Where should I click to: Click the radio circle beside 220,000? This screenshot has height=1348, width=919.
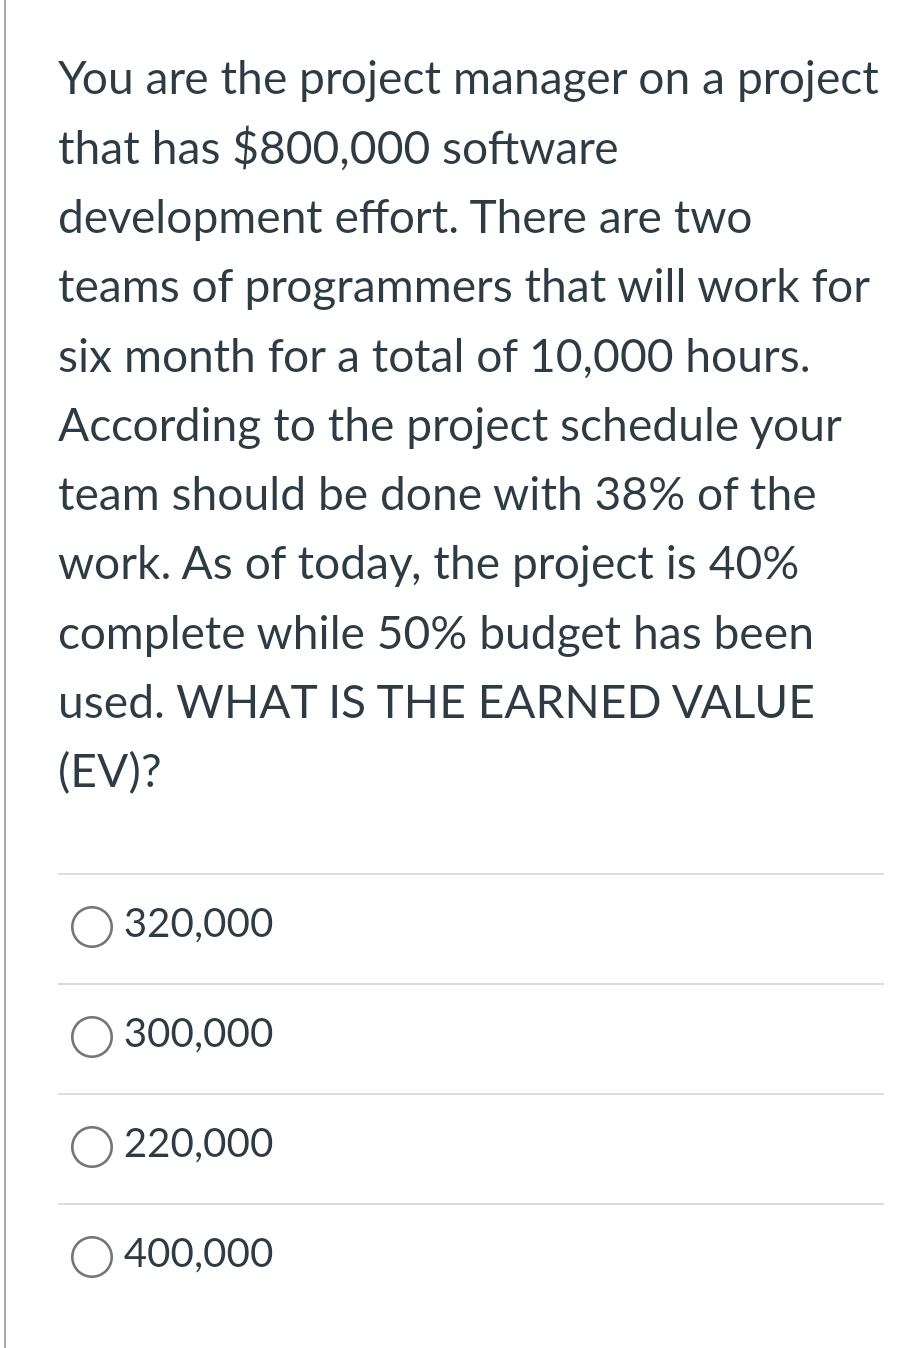pos(91,1147)
